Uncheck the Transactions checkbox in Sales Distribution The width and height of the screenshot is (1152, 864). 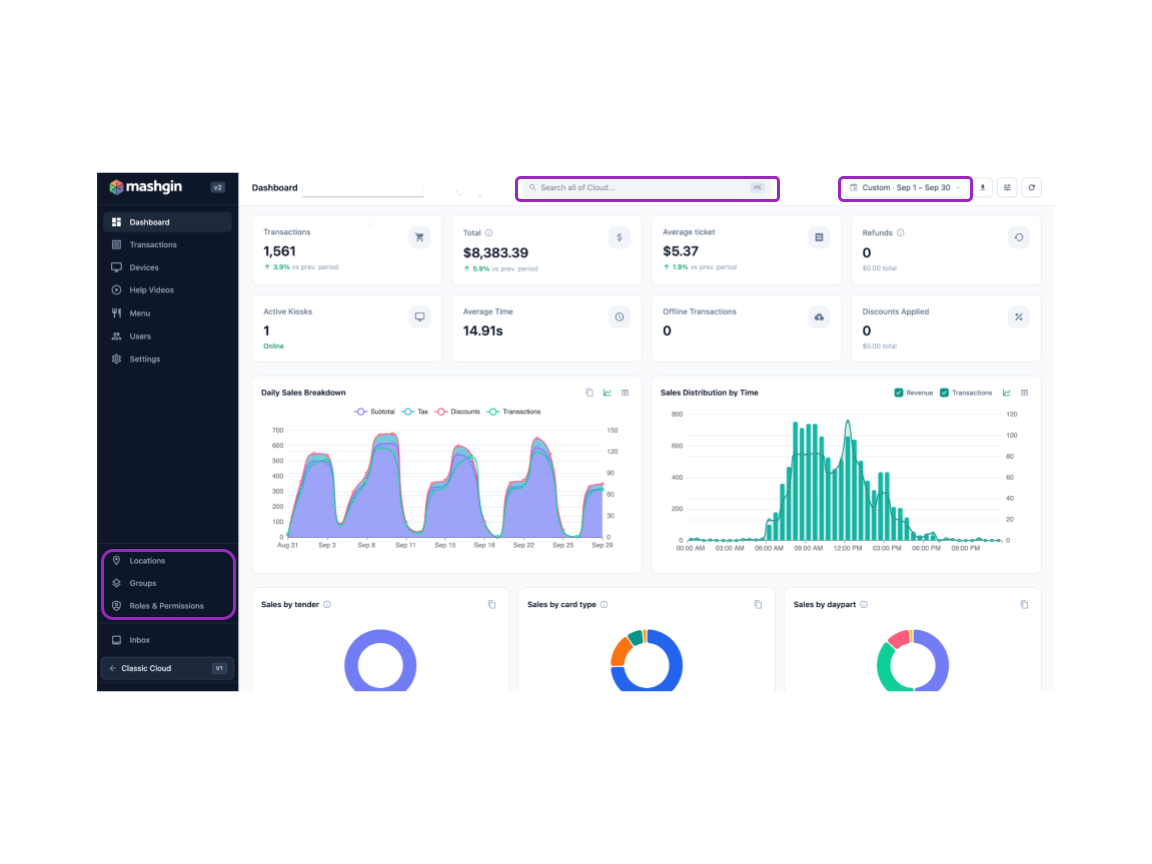(945, 393)
